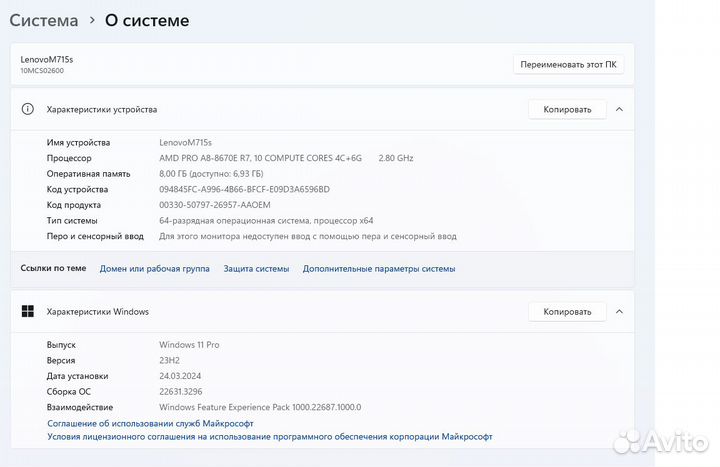This screenshot has width=720, height=467.
Task: Click the Характеристики Windows section header
Action: (322, 312)
